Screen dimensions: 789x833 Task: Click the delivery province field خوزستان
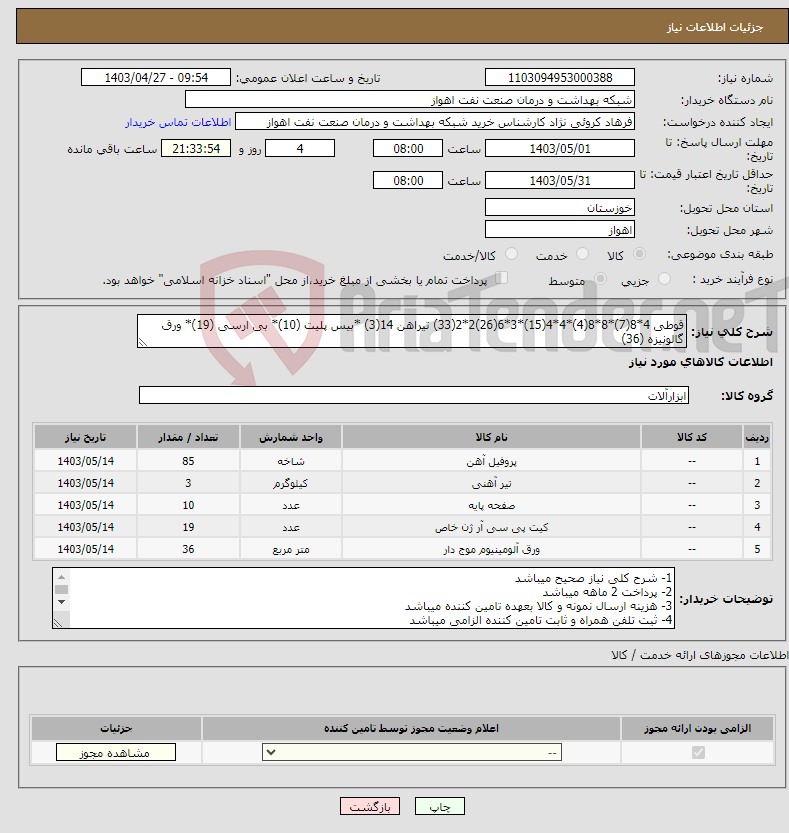coord(560,207)
